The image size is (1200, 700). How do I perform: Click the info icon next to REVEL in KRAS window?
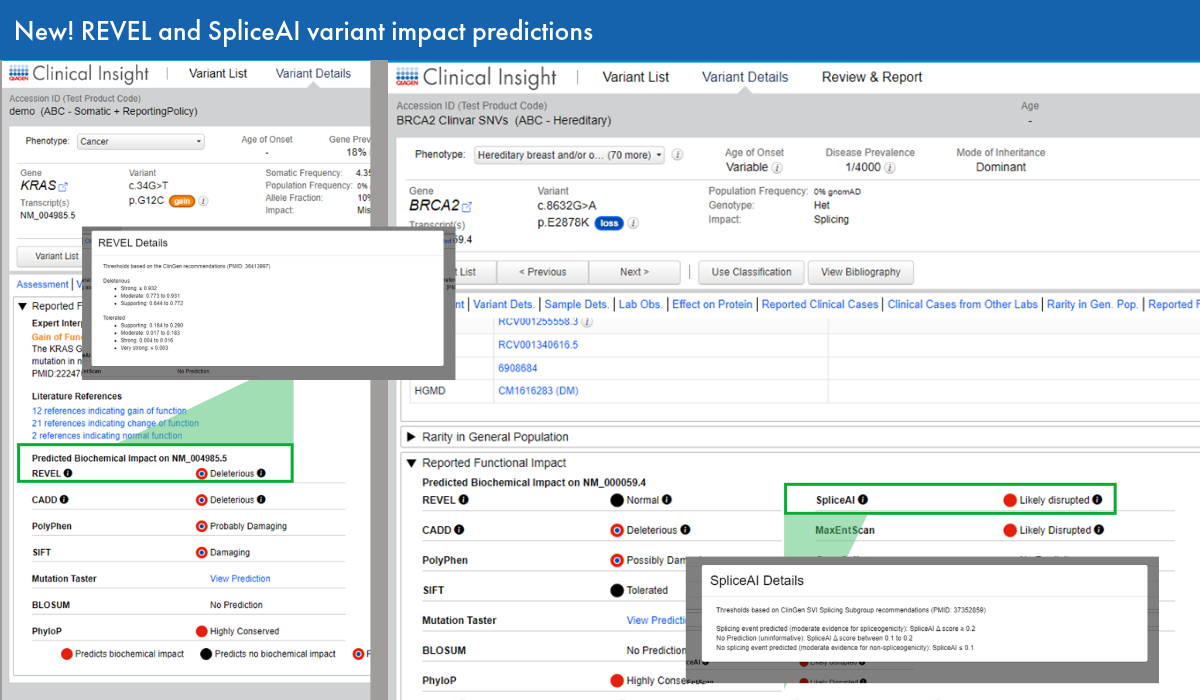68,473
